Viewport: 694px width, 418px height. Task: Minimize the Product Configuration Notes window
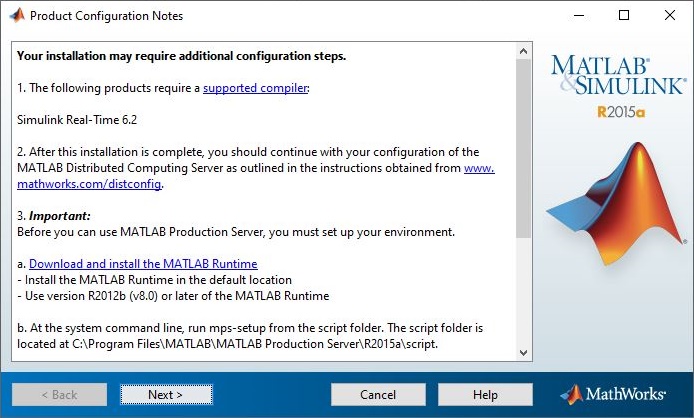tap(579, 15)
